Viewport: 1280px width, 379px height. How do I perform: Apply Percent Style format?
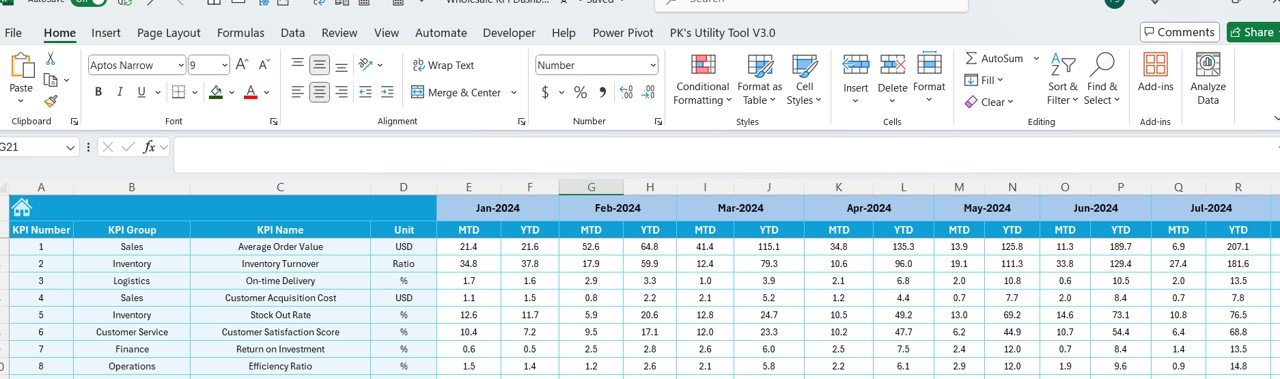[x=580, y=92]
